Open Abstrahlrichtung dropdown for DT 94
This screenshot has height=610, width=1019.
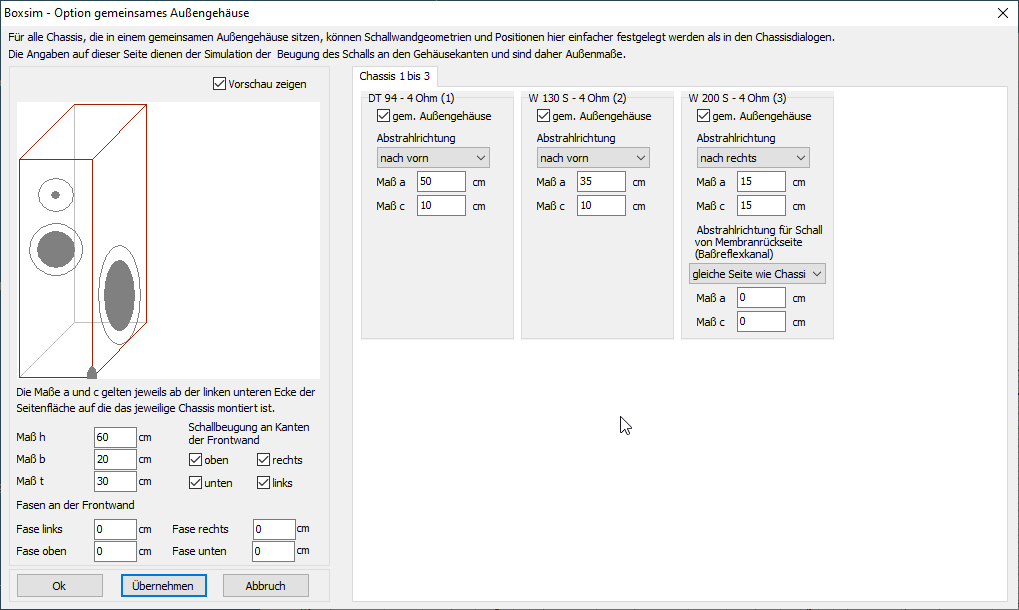(x=433, y=158)
